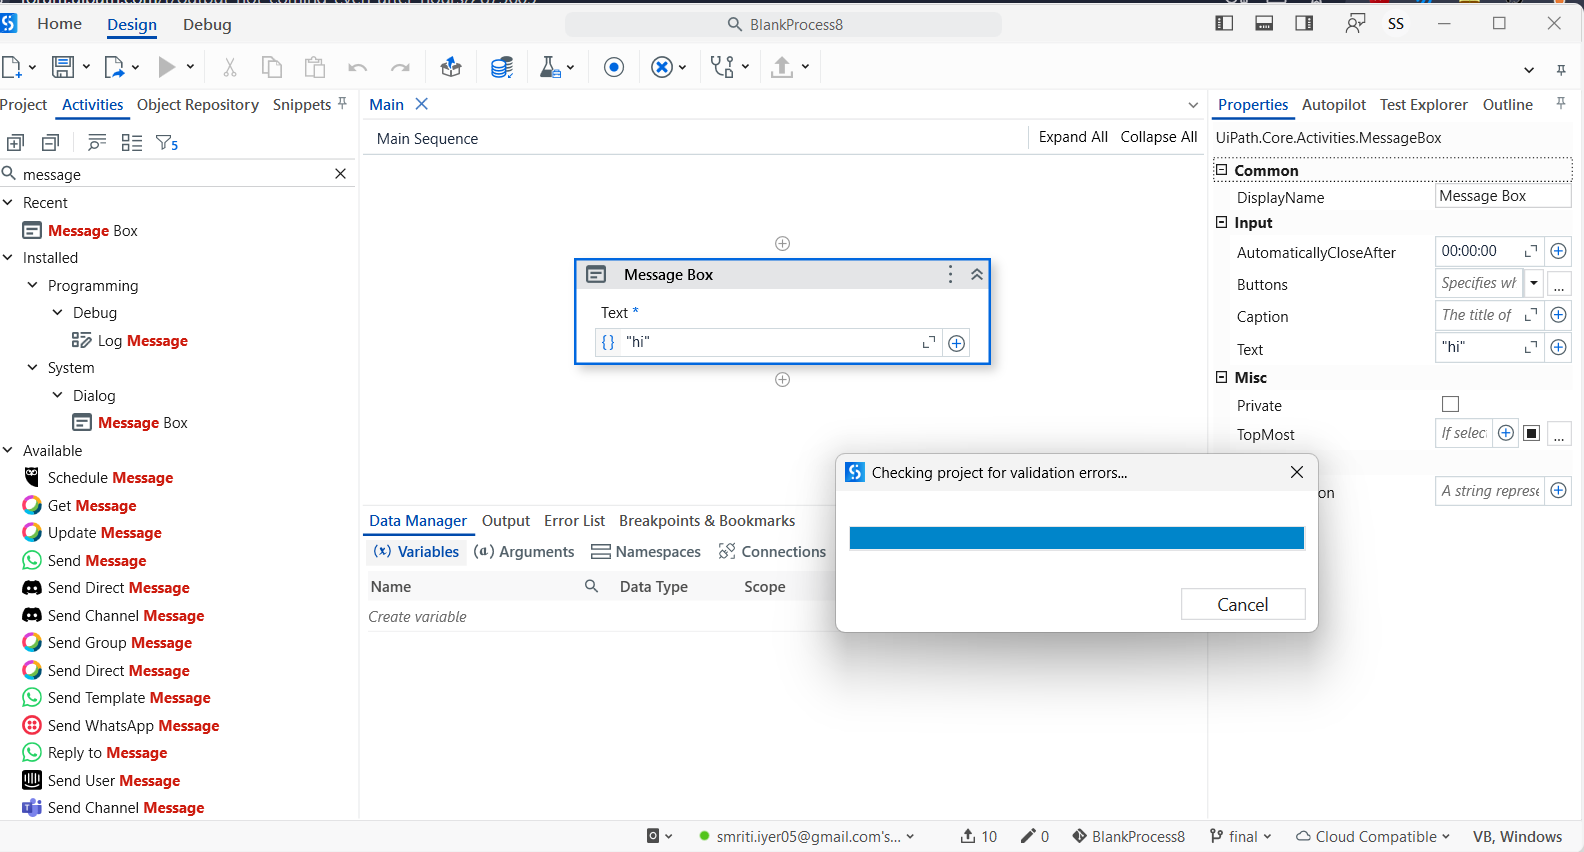Open the Manage Entities database icon
The image size is (1584, 852).
pos(502,67)
